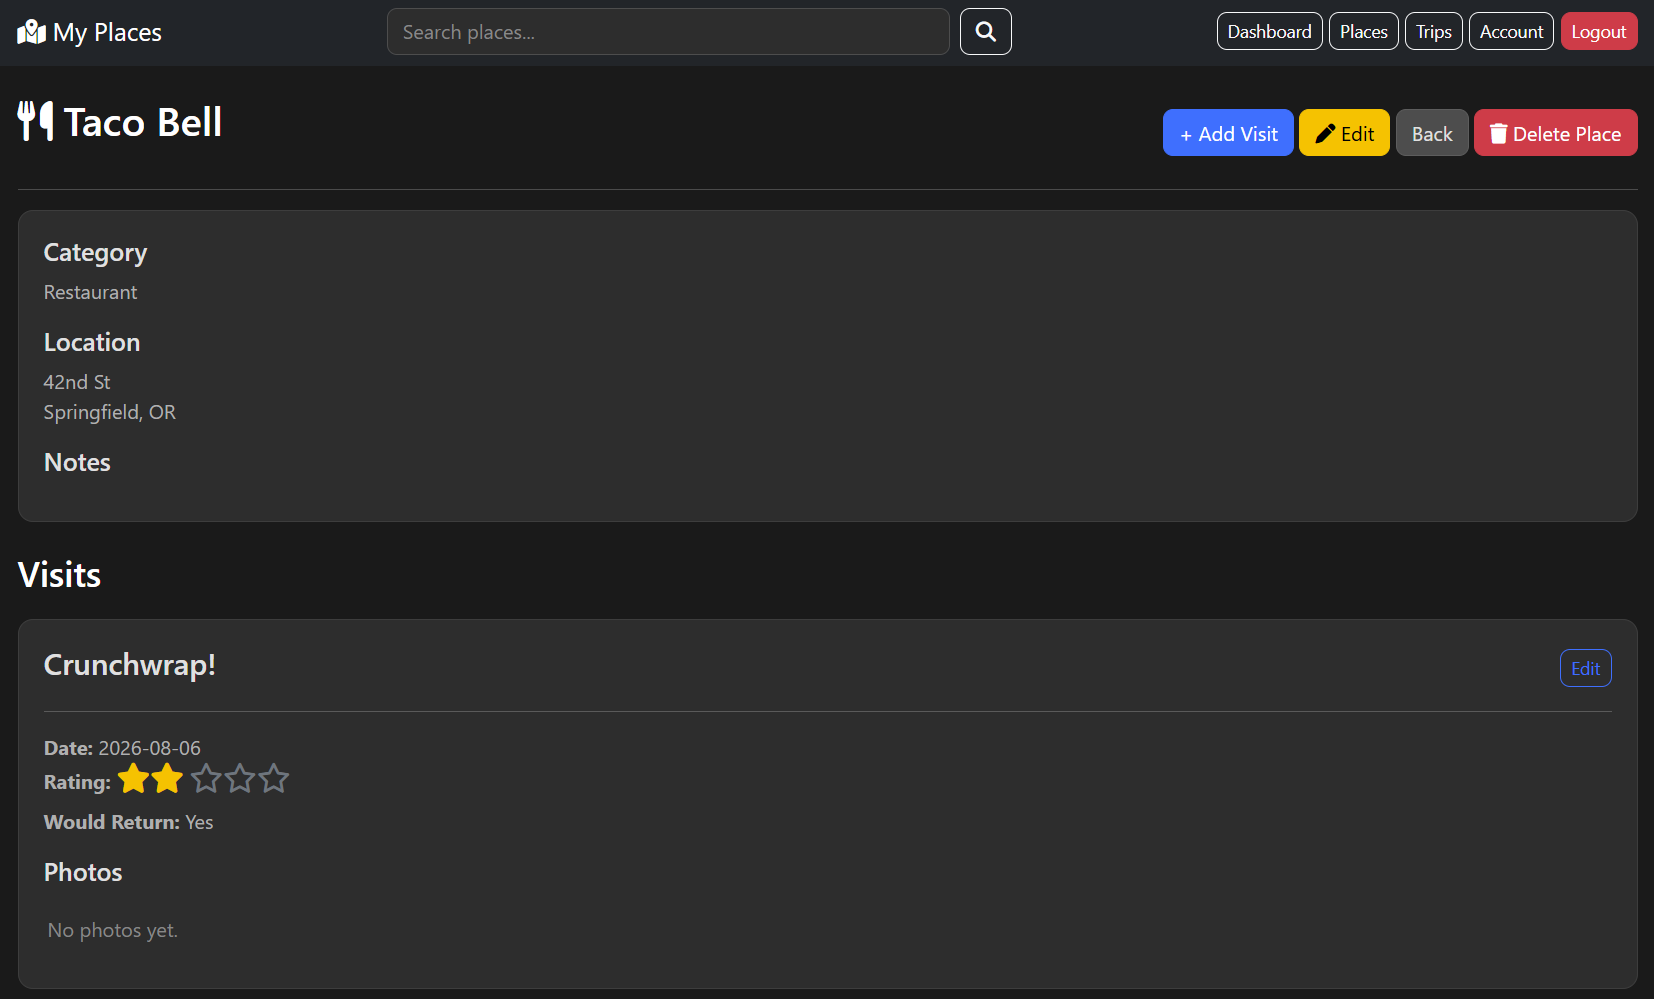Click the Notes heading

[77, 462]
